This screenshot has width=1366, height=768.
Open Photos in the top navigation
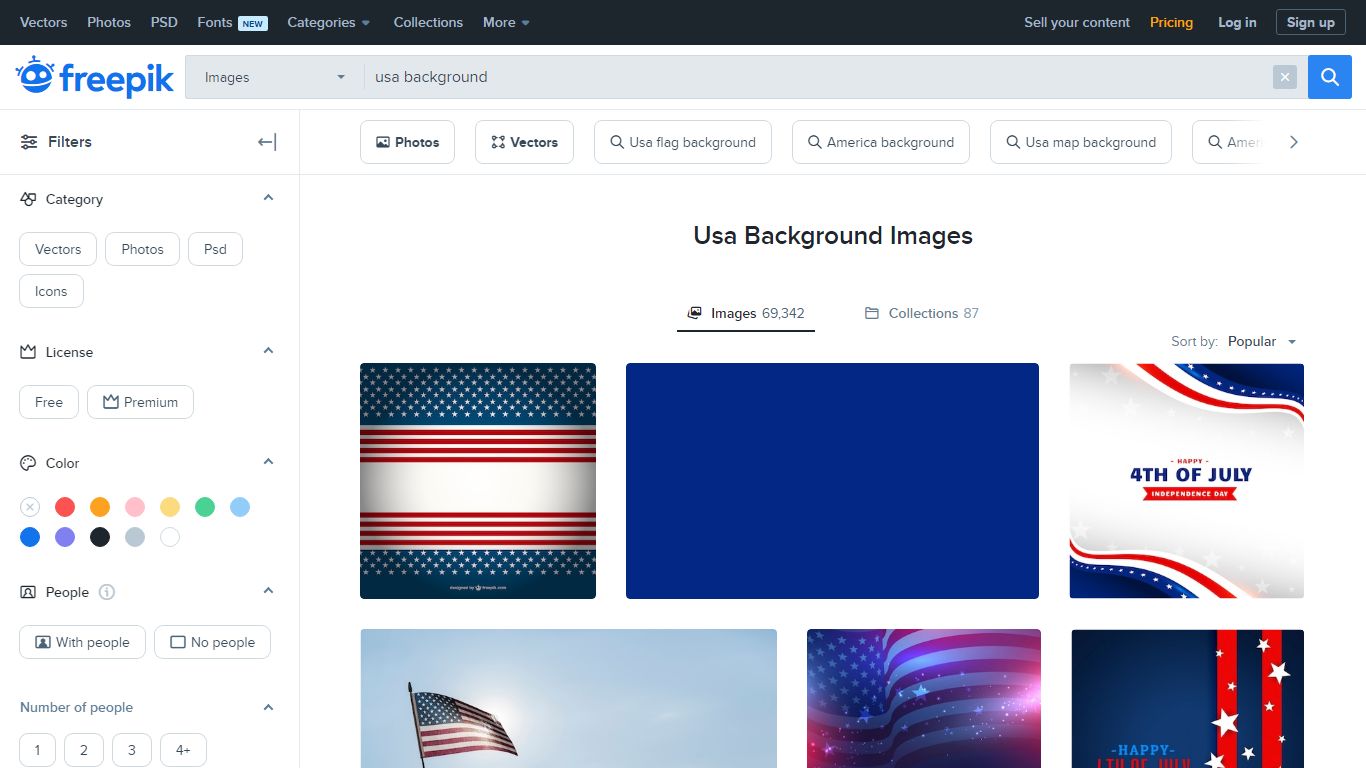pos(109,22)
